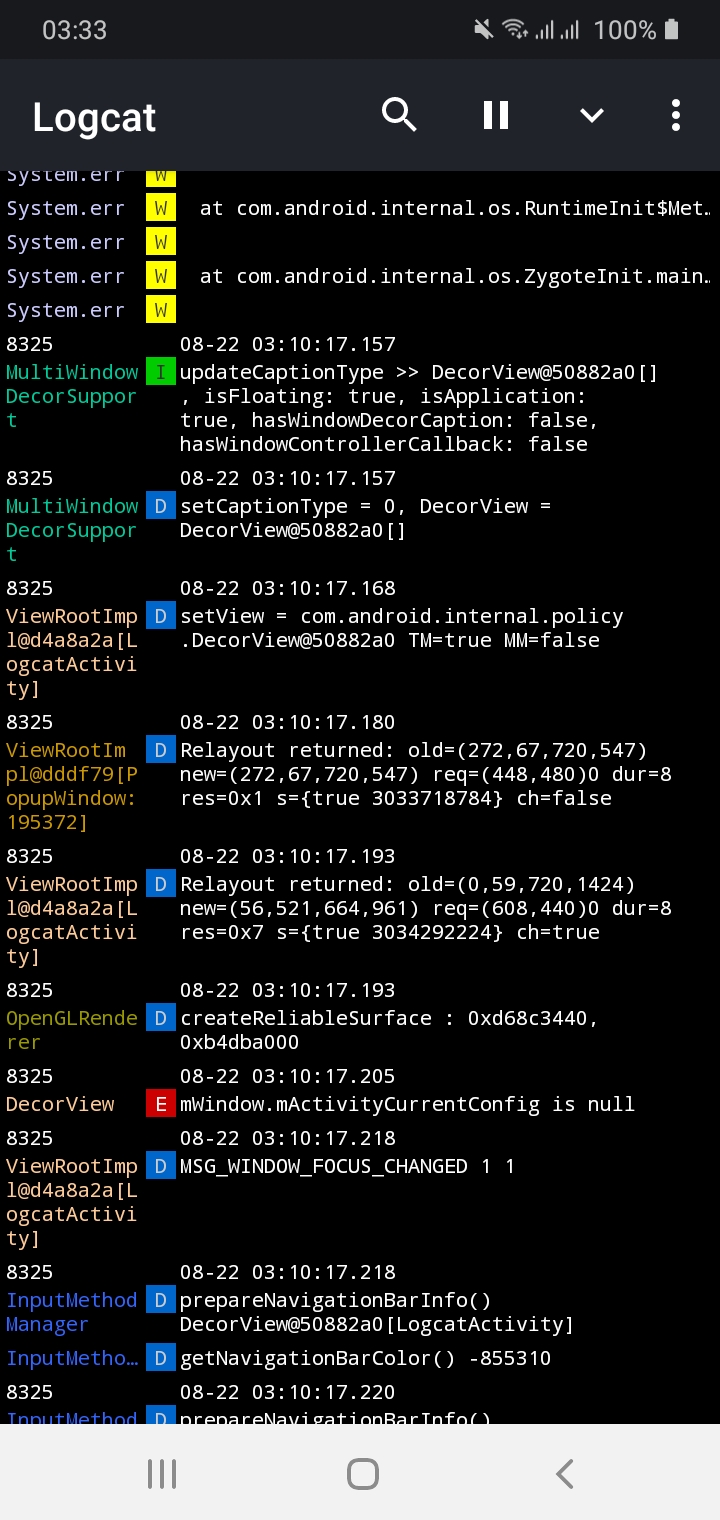Click the blue D badge next to setCaptionType

coord(160,505)
